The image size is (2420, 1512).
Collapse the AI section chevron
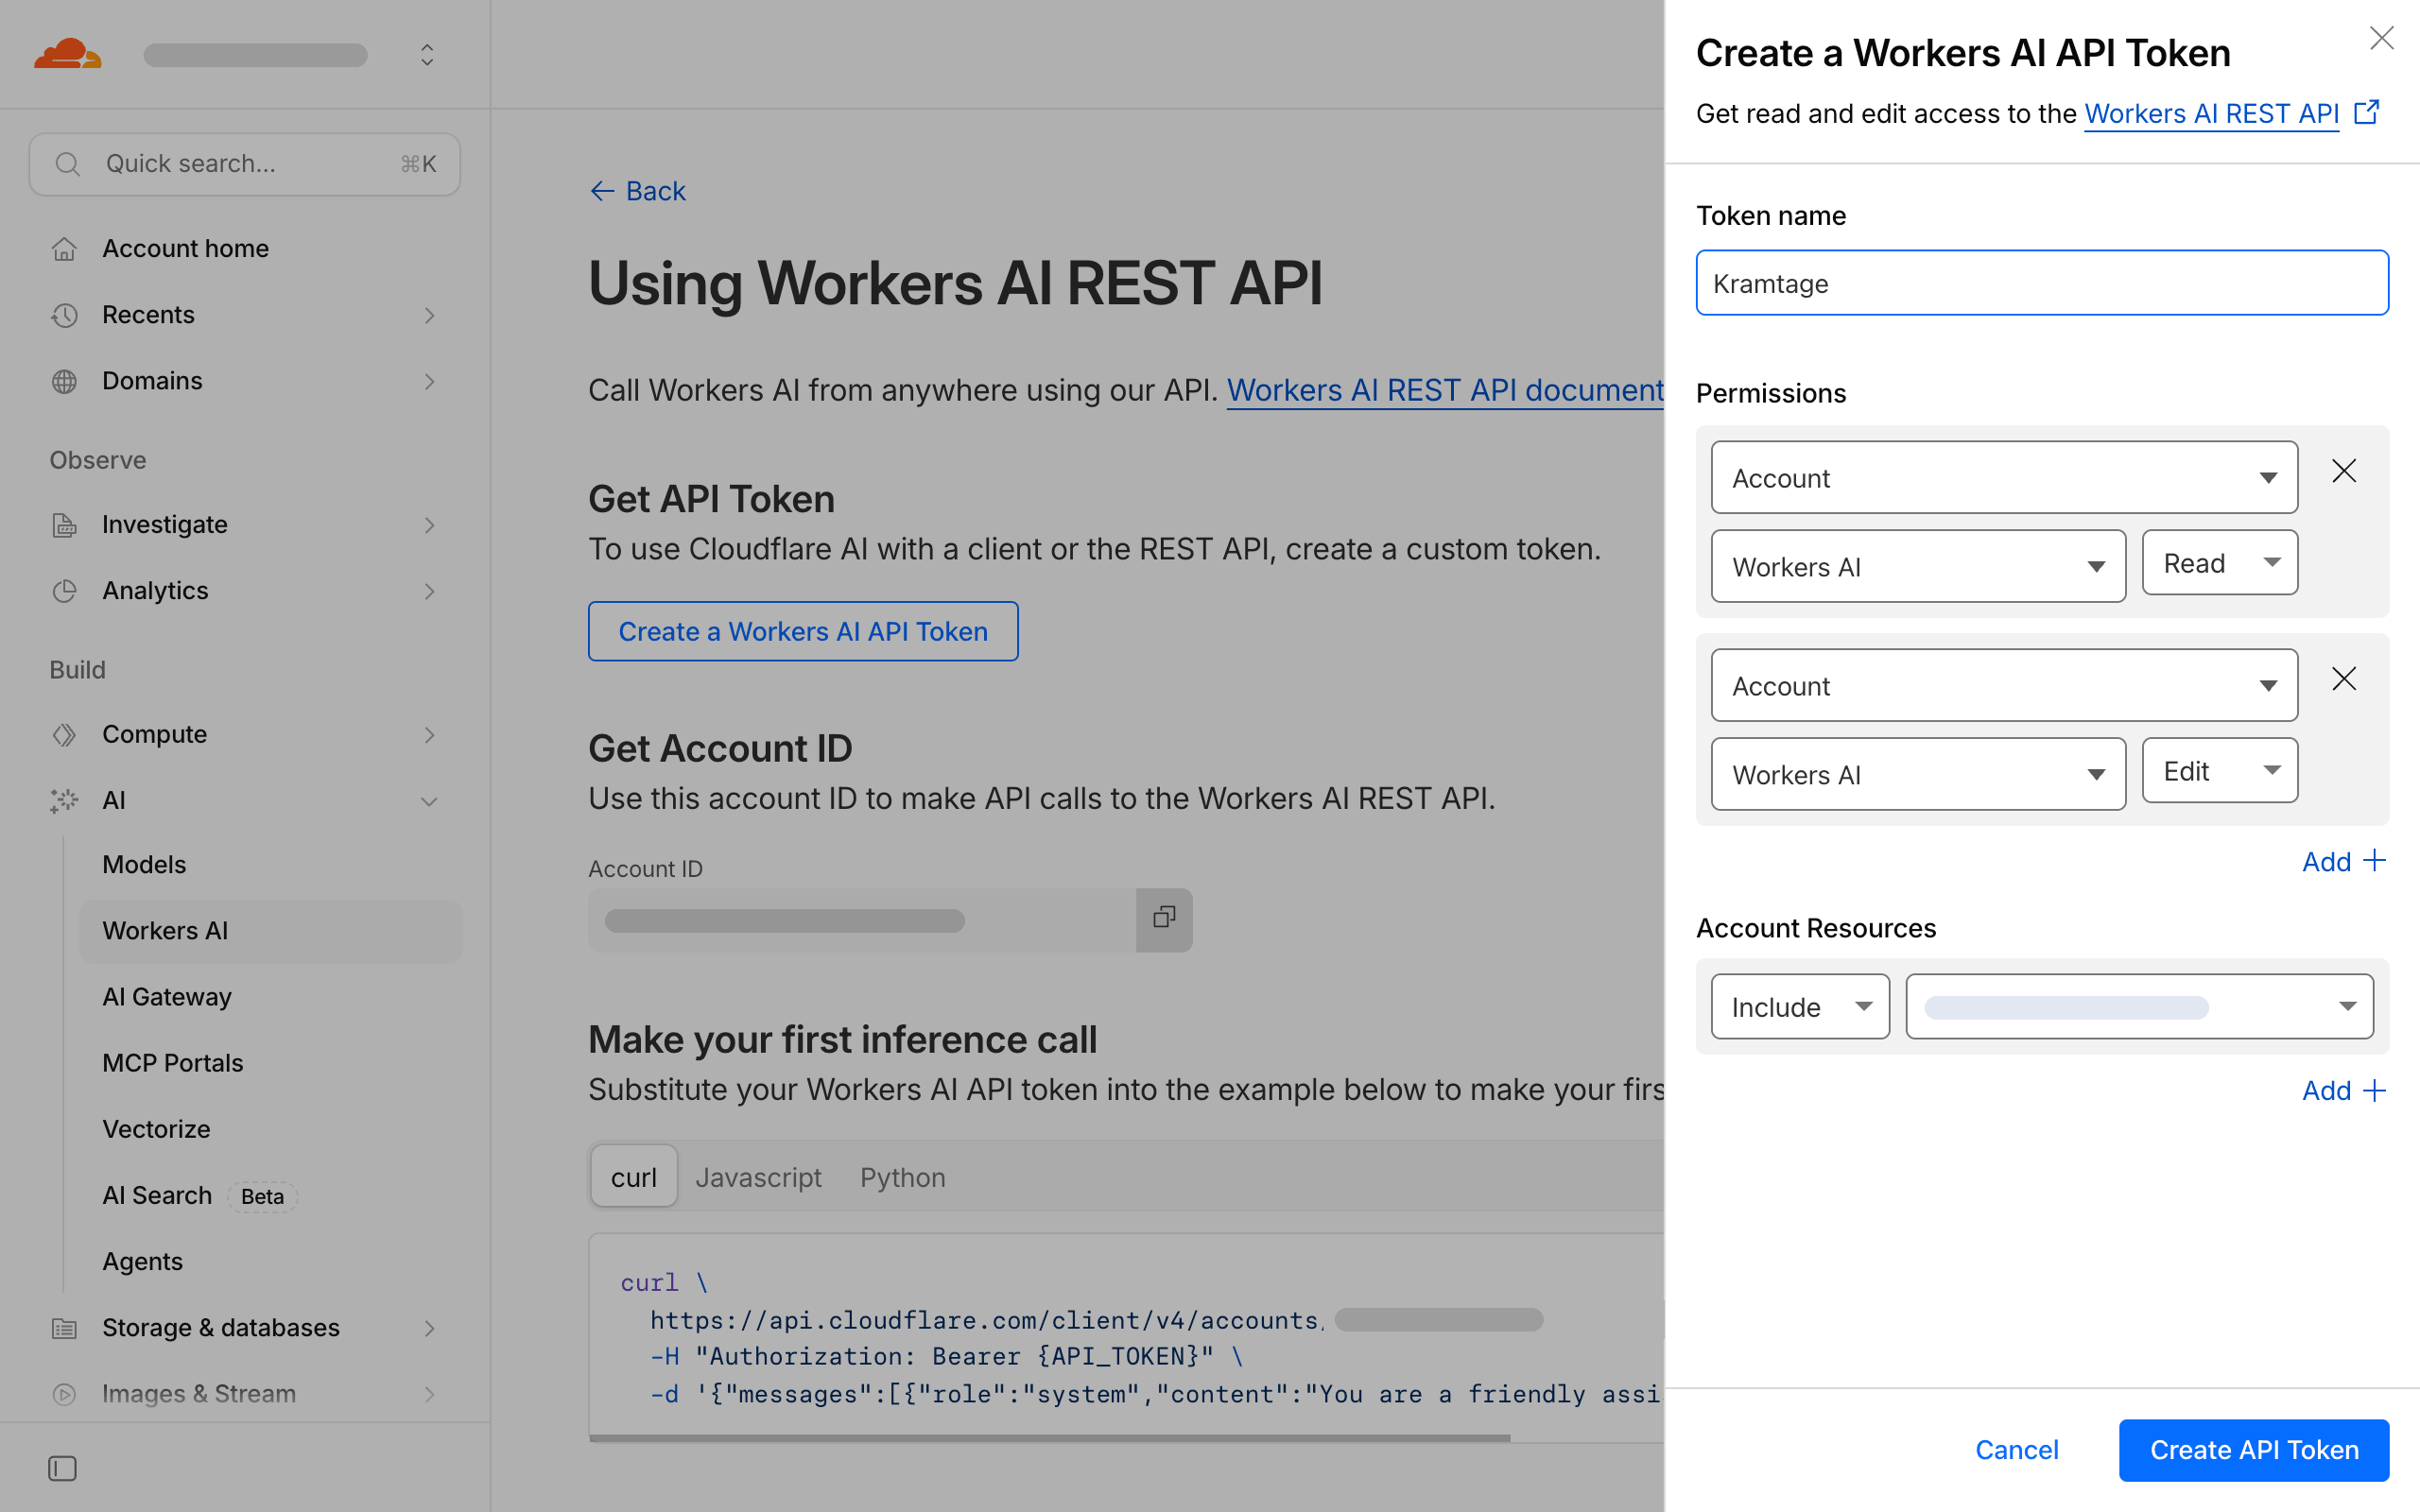[429, 801]
